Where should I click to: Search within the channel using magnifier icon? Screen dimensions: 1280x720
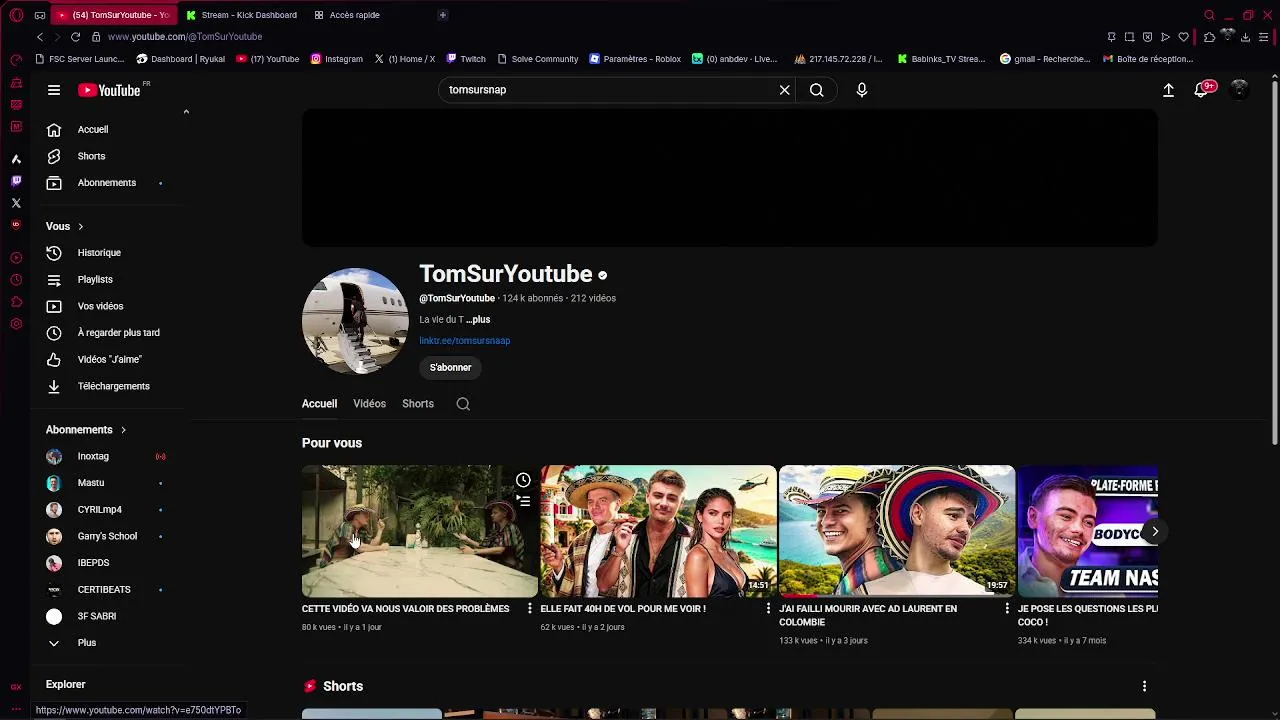click(x=463, y=404)
